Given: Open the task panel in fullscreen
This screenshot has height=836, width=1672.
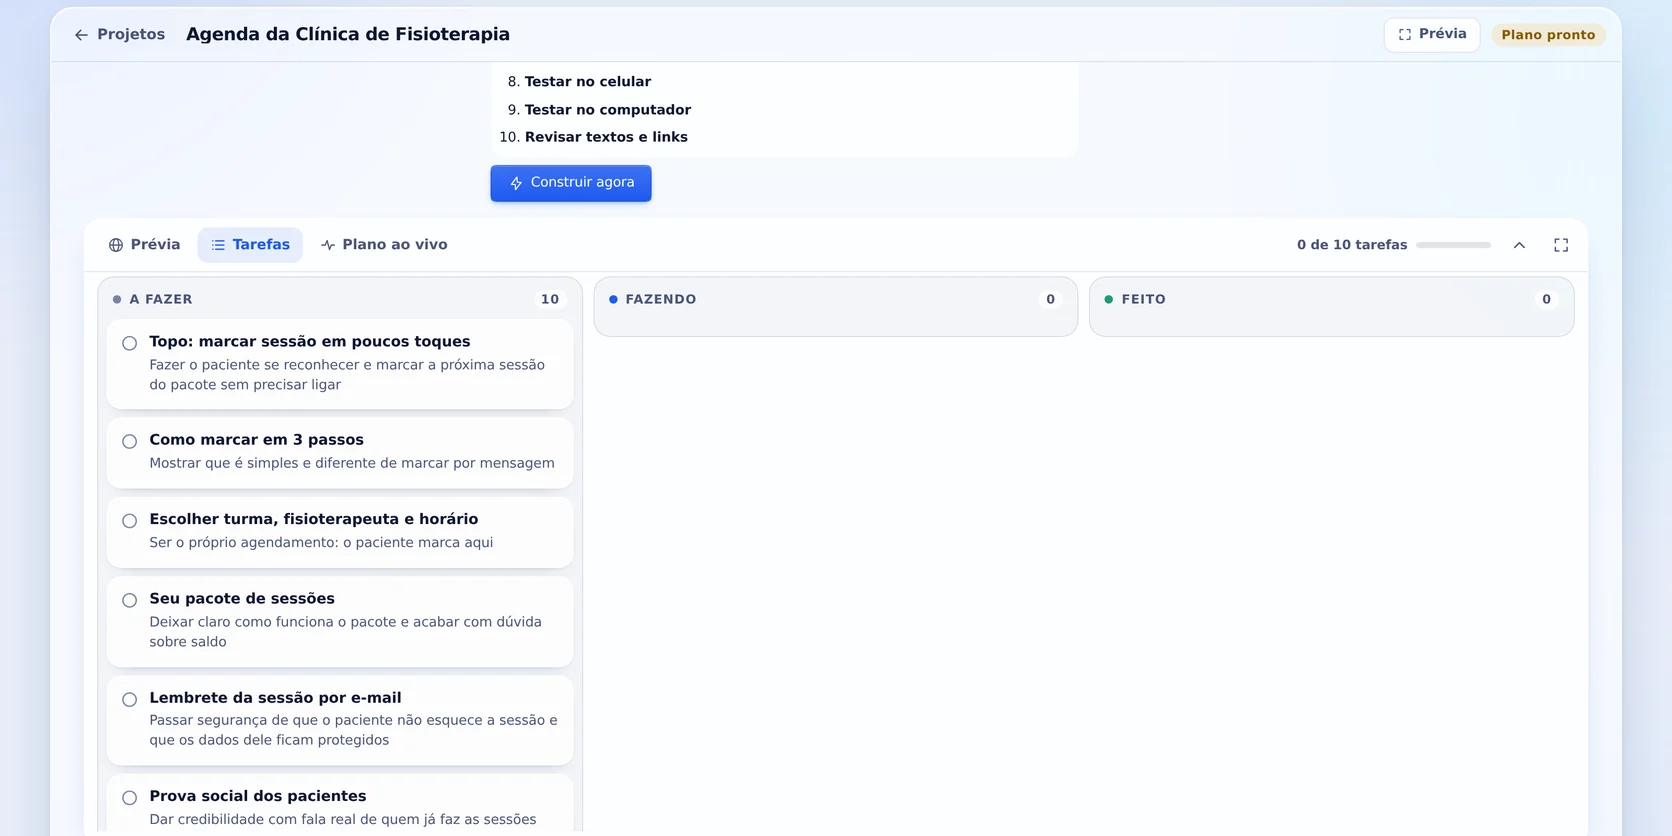Looking at the screenshot, I should click(1561, 245).
